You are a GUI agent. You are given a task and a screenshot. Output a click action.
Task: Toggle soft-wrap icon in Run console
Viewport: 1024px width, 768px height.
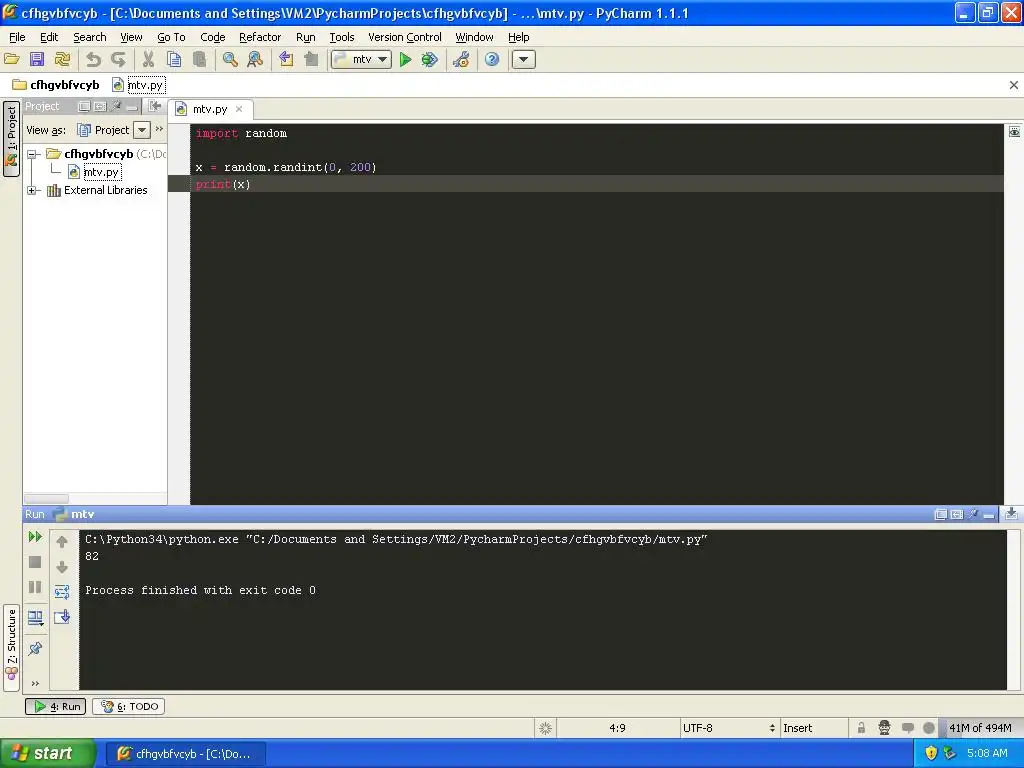click(62, 592)
